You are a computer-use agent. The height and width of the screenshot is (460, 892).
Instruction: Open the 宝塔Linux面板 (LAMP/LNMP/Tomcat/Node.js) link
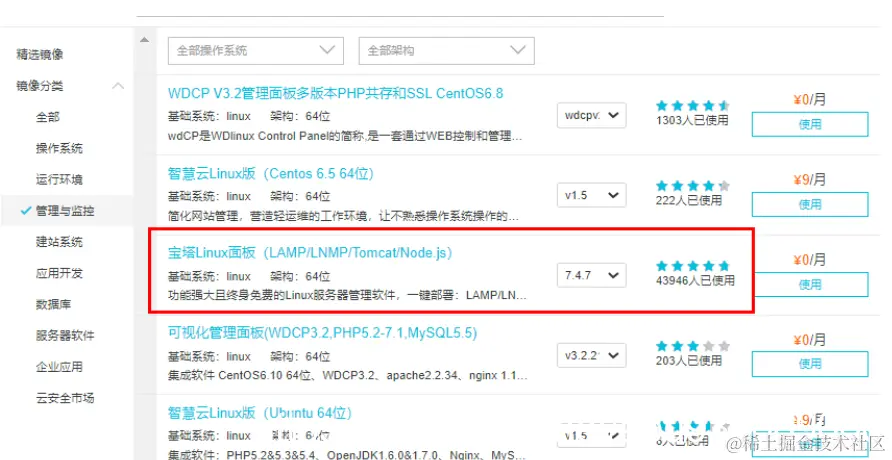[x=310, y=254]
